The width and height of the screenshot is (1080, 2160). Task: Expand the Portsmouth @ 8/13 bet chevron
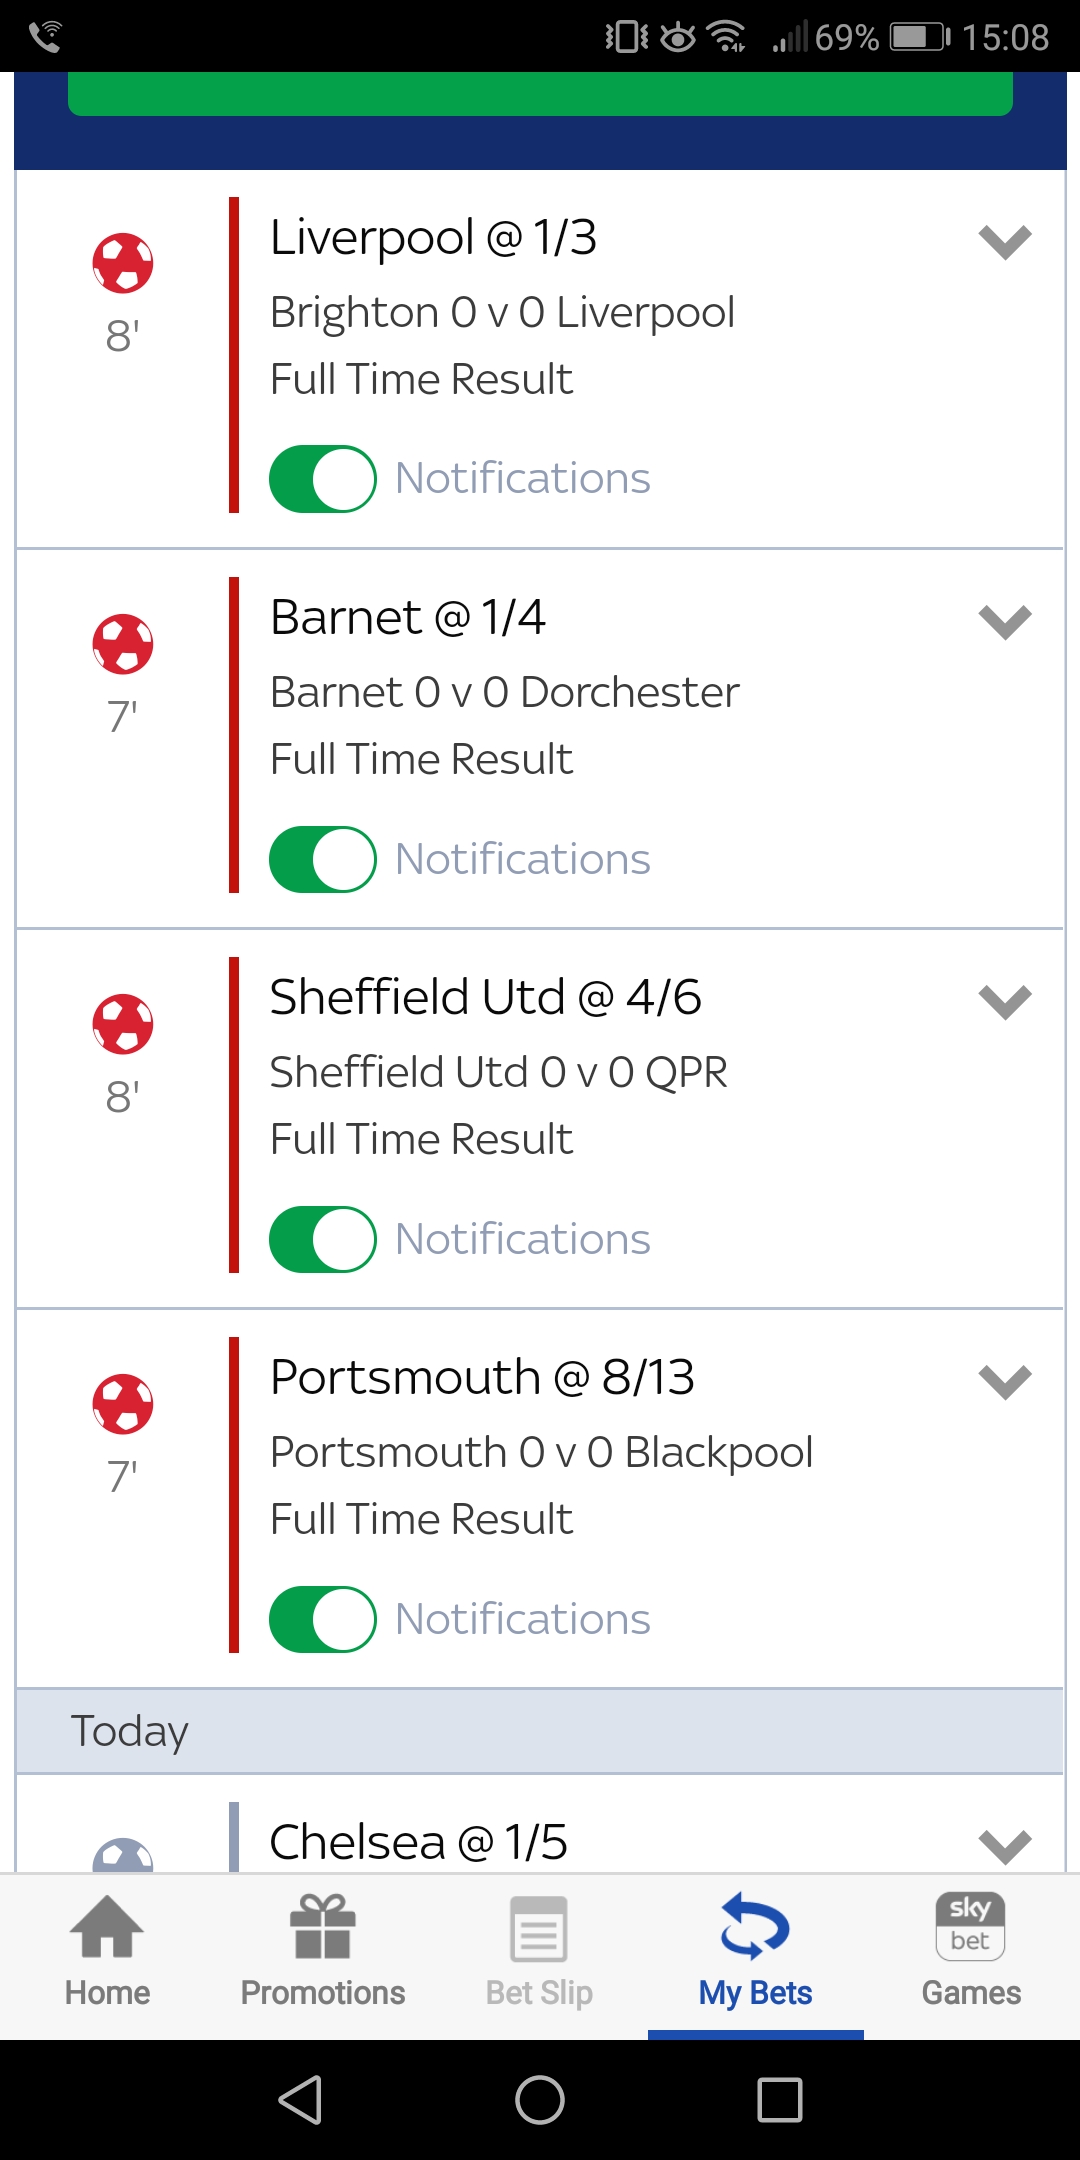pyautogui.click(x=1005, y=1382)
